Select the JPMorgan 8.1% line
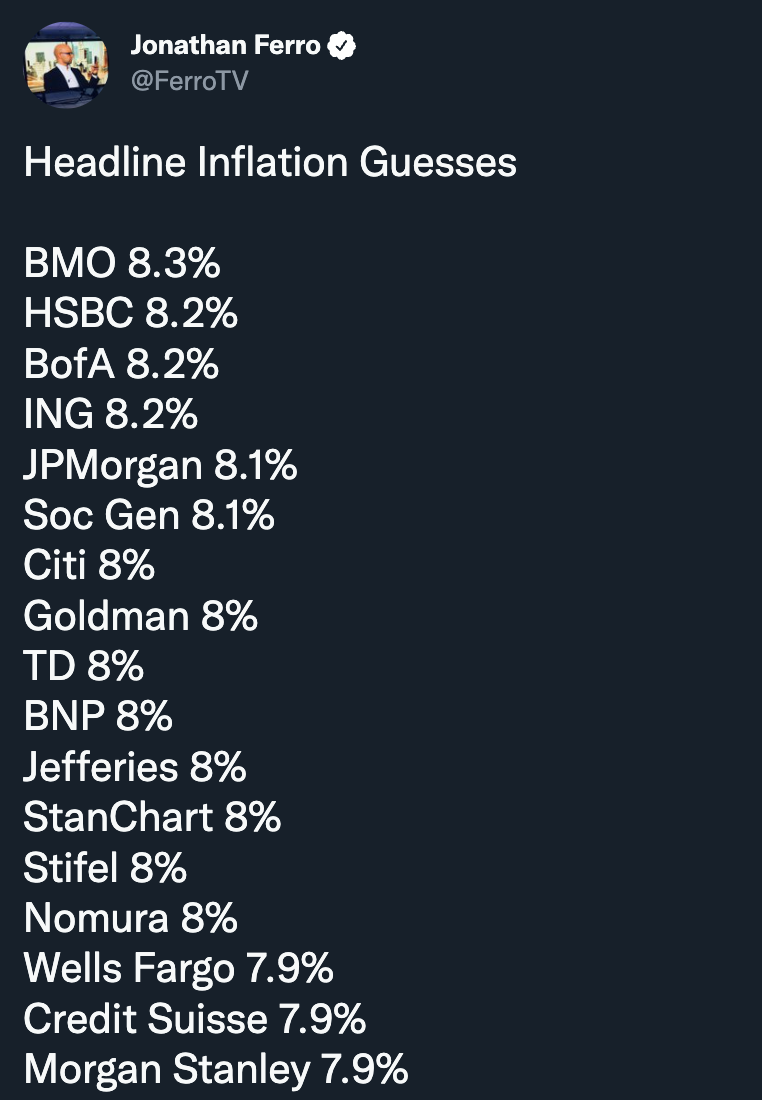The height and width of the screenshot is (1100, 762). tap(160, 465)
